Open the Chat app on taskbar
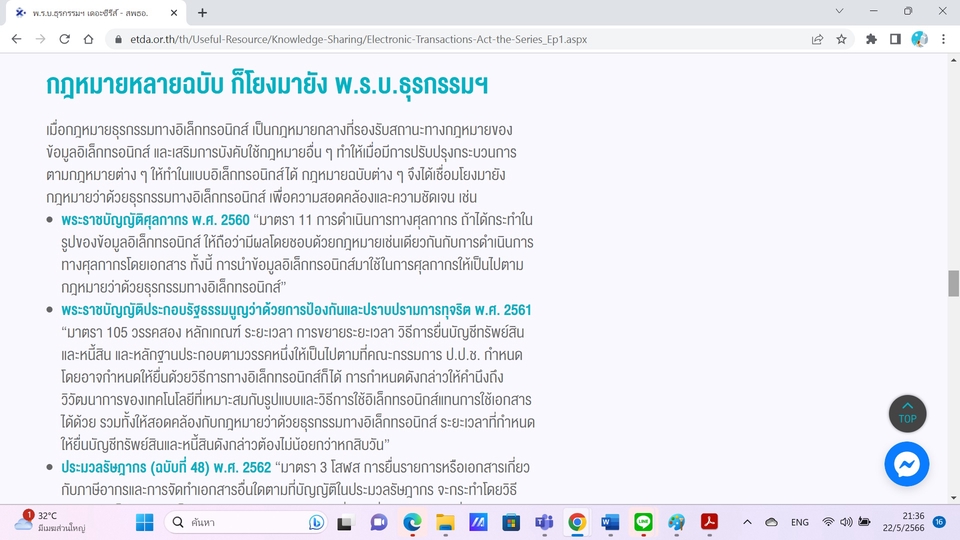Screen dimensions: 960x540 (379, 522)
